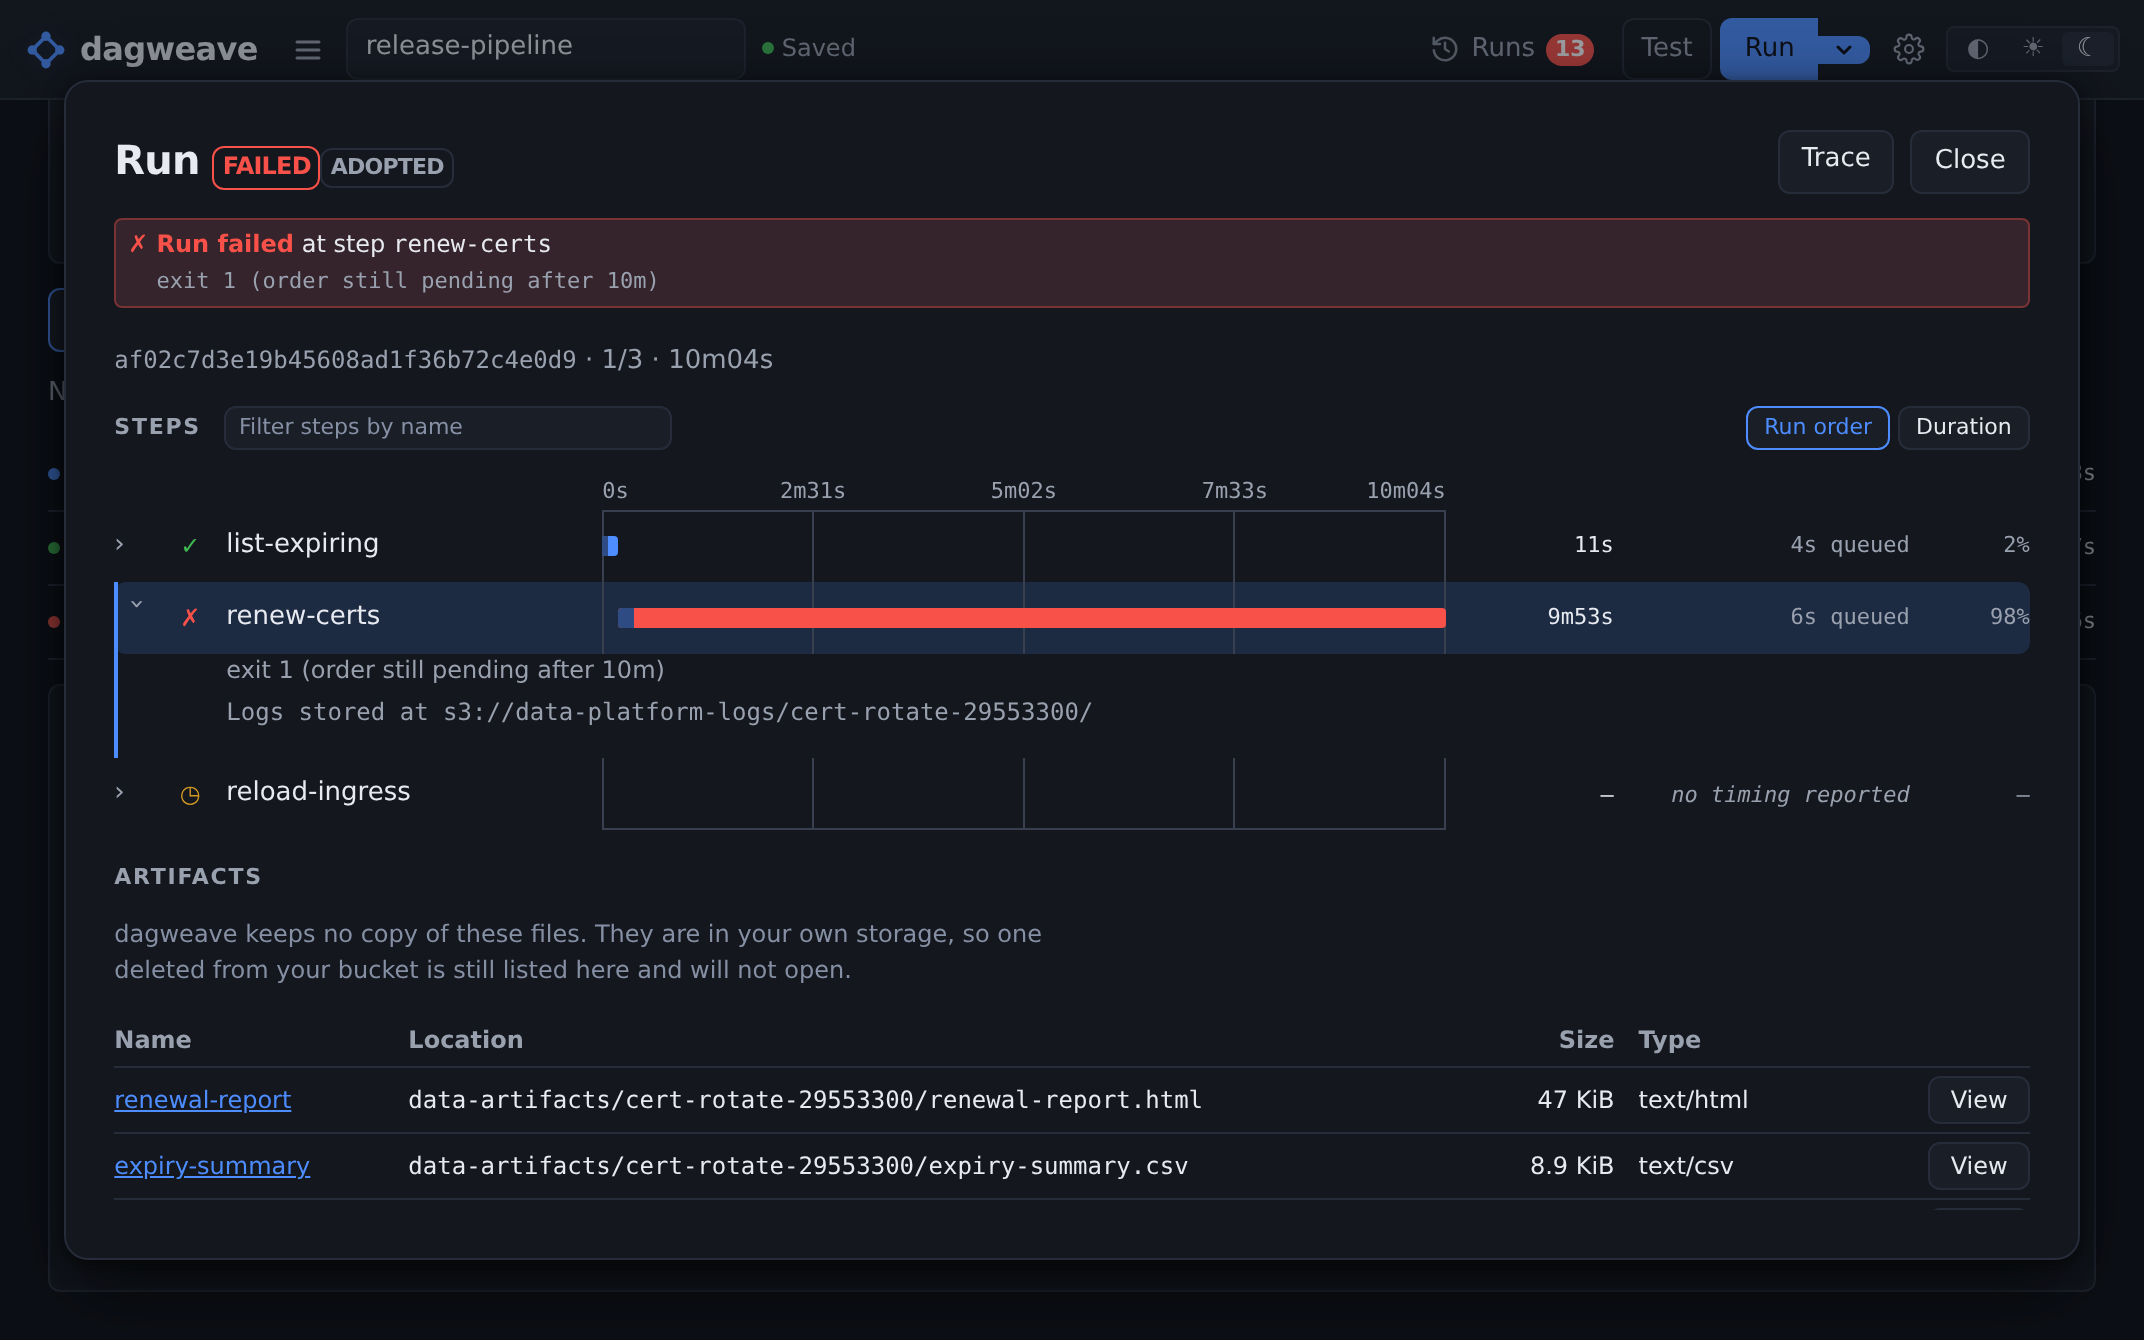Focus the Filter steps by name field

447,427
